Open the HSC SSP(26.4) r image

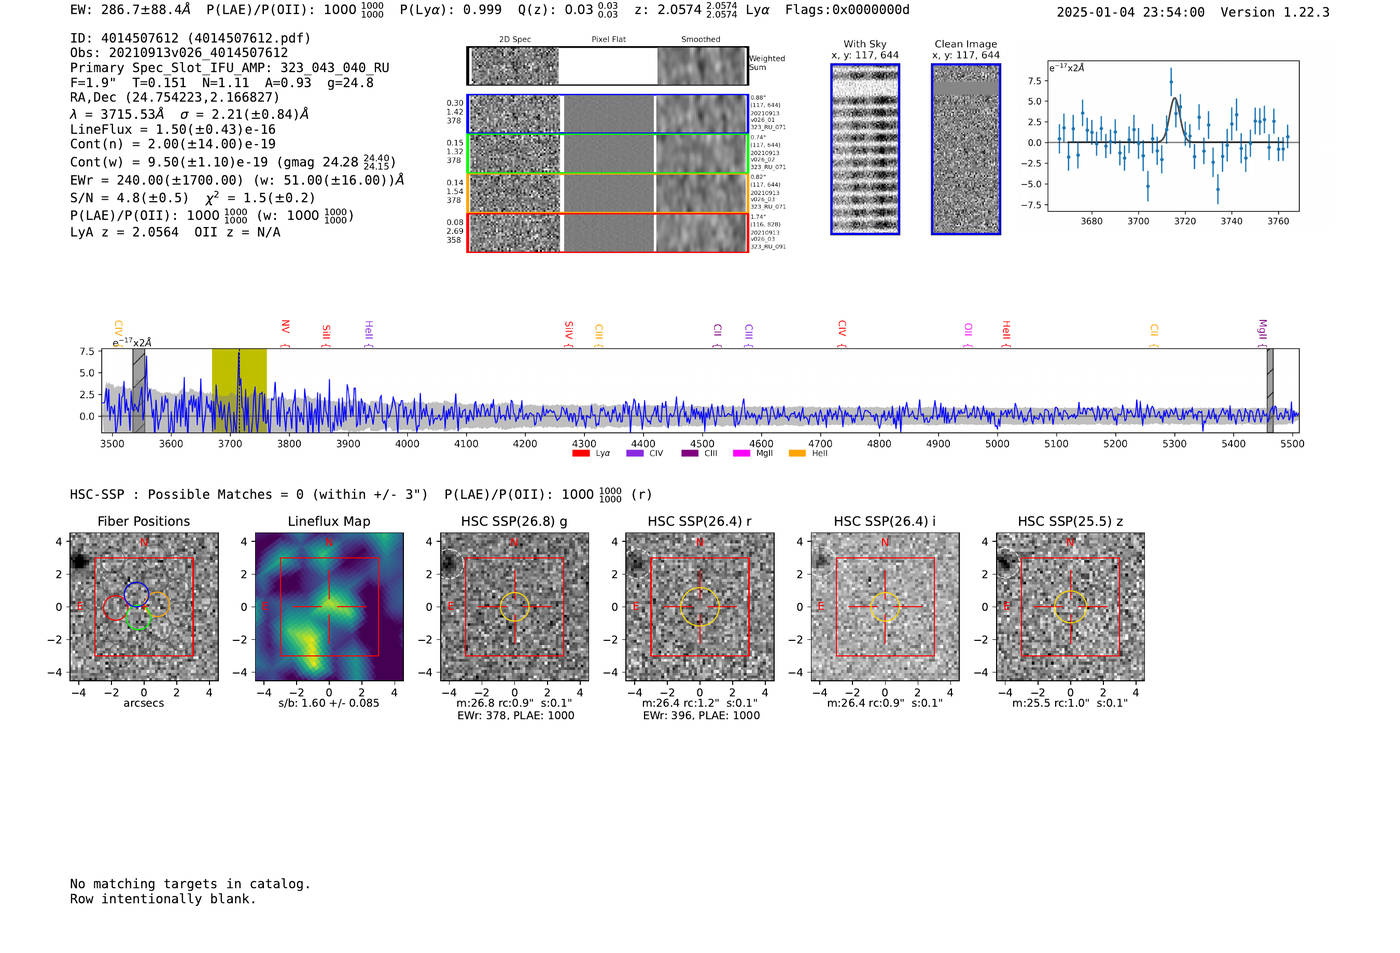(x=700, y=606)
